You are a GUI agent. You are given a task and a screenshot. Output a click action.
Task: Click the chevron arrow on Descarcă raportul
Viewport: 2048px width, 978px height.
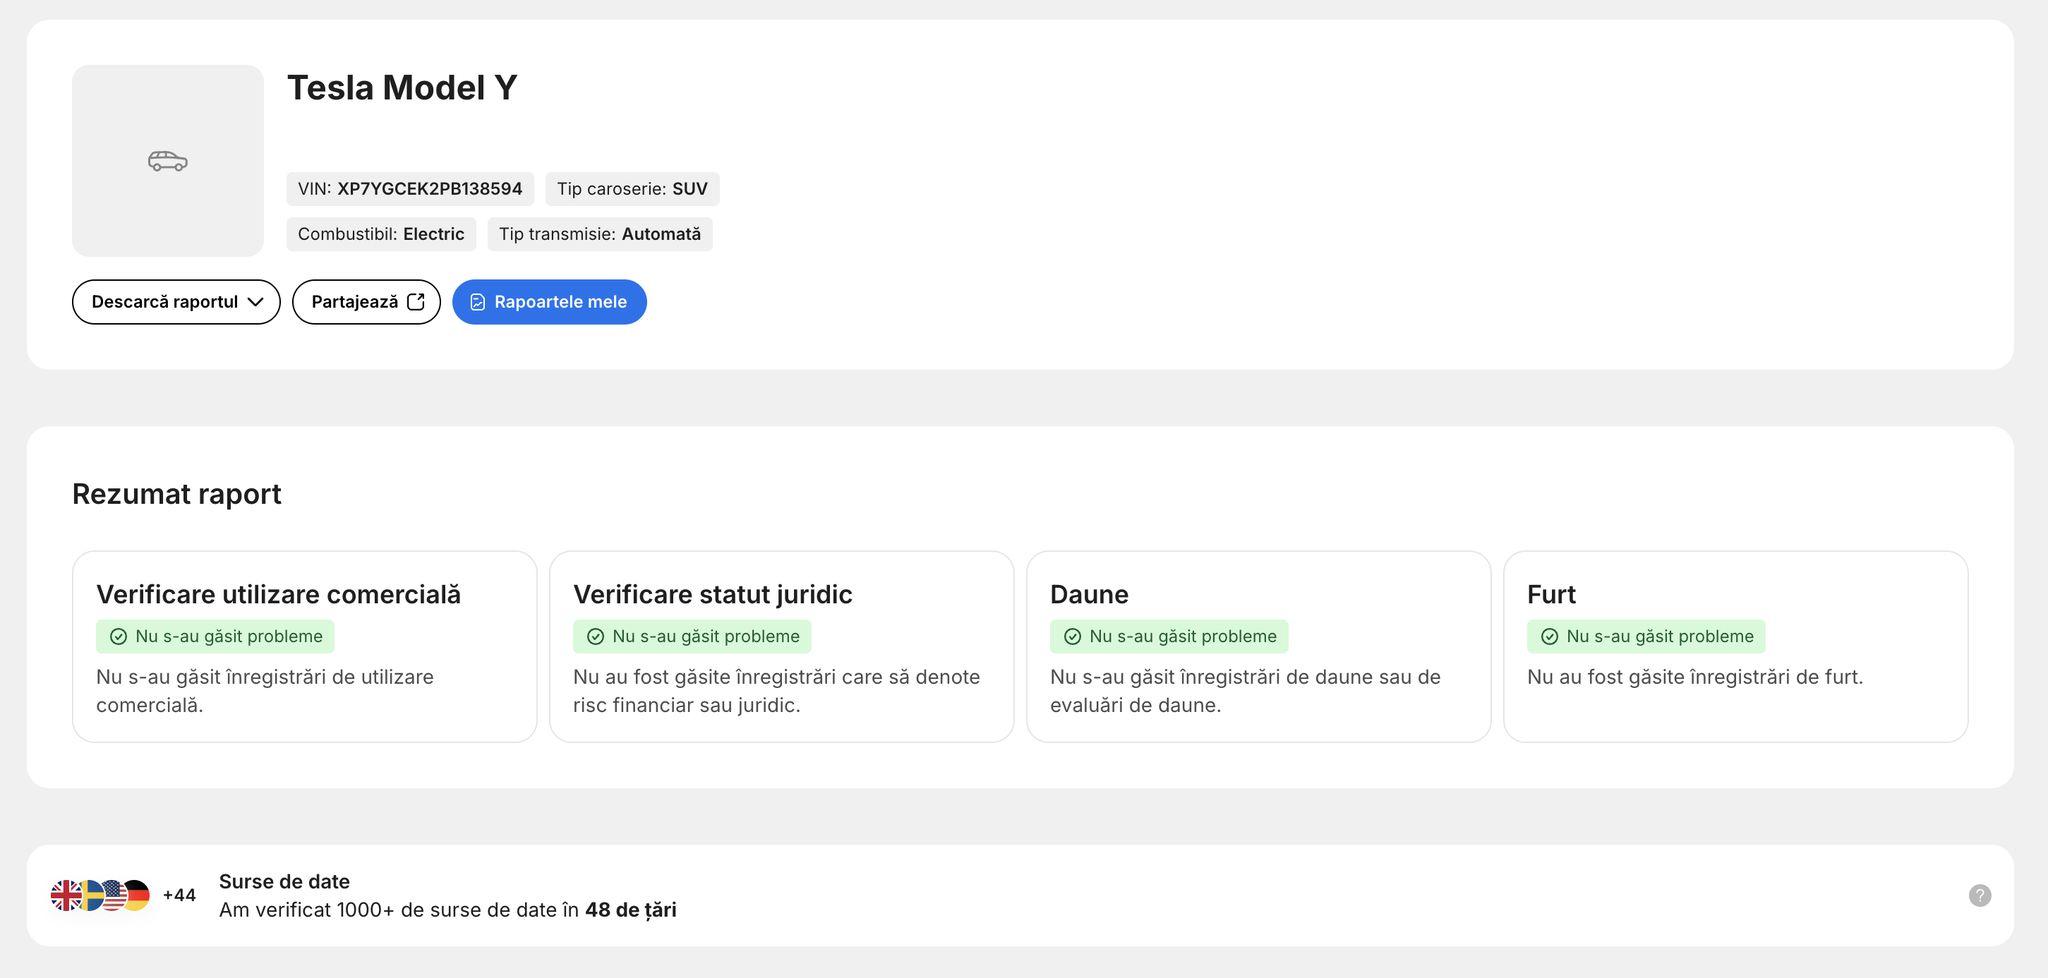tap(255, 302)
